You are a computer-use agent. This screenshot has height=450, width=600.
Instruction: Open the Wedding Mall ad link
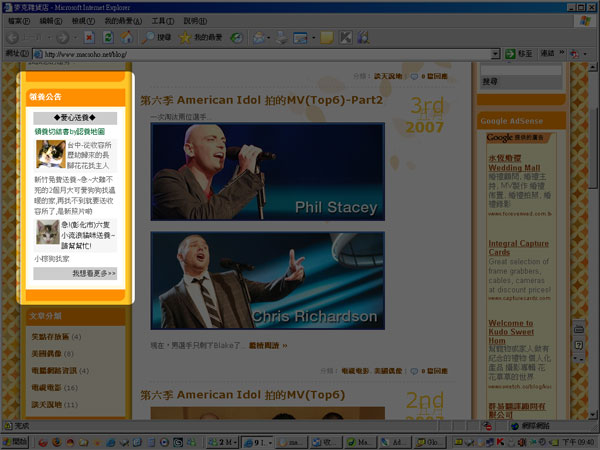click(x=514, y=163)
